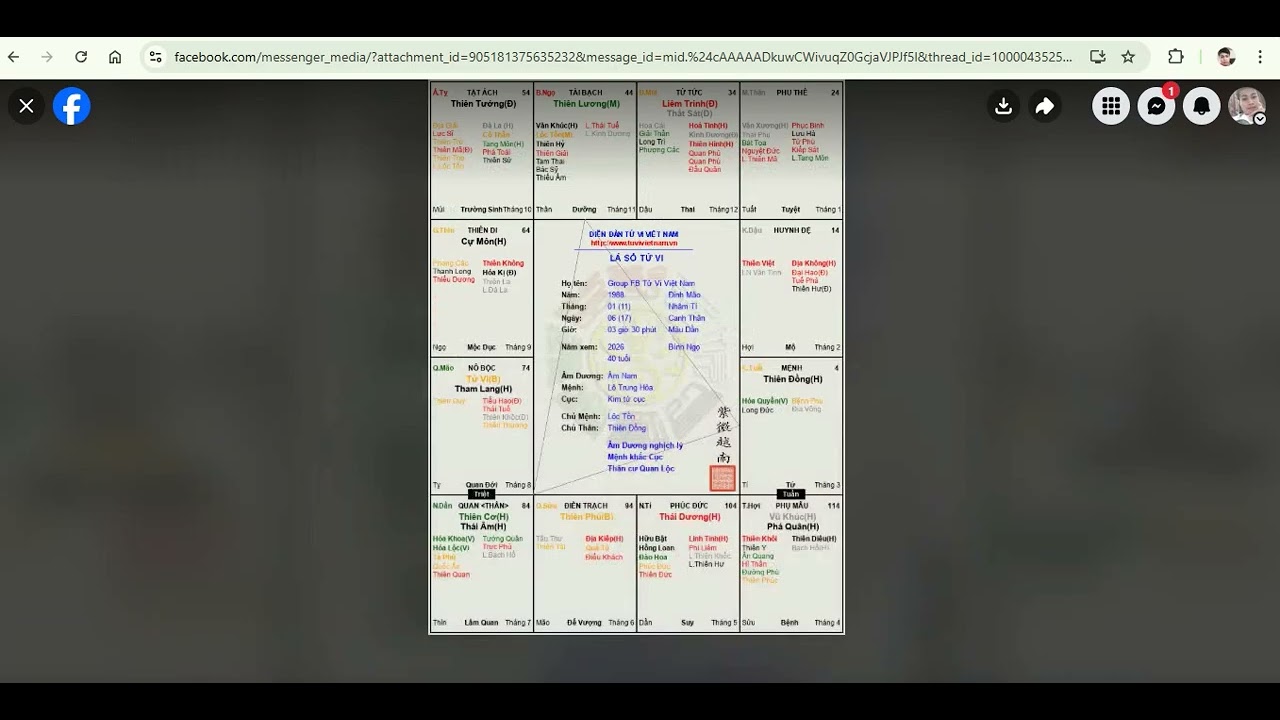Reload the current page

[81, 57]
